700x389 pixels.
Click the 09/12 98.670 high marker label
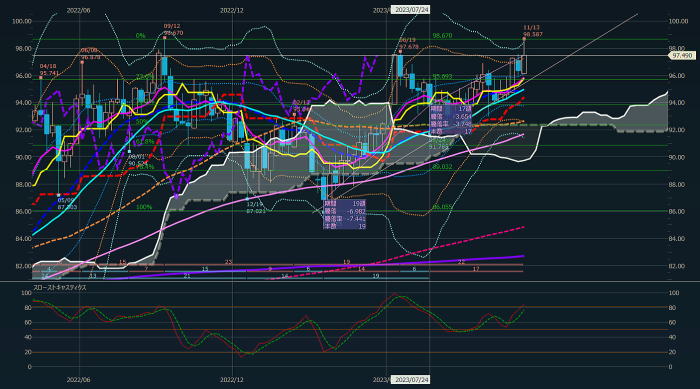point(173,29)
